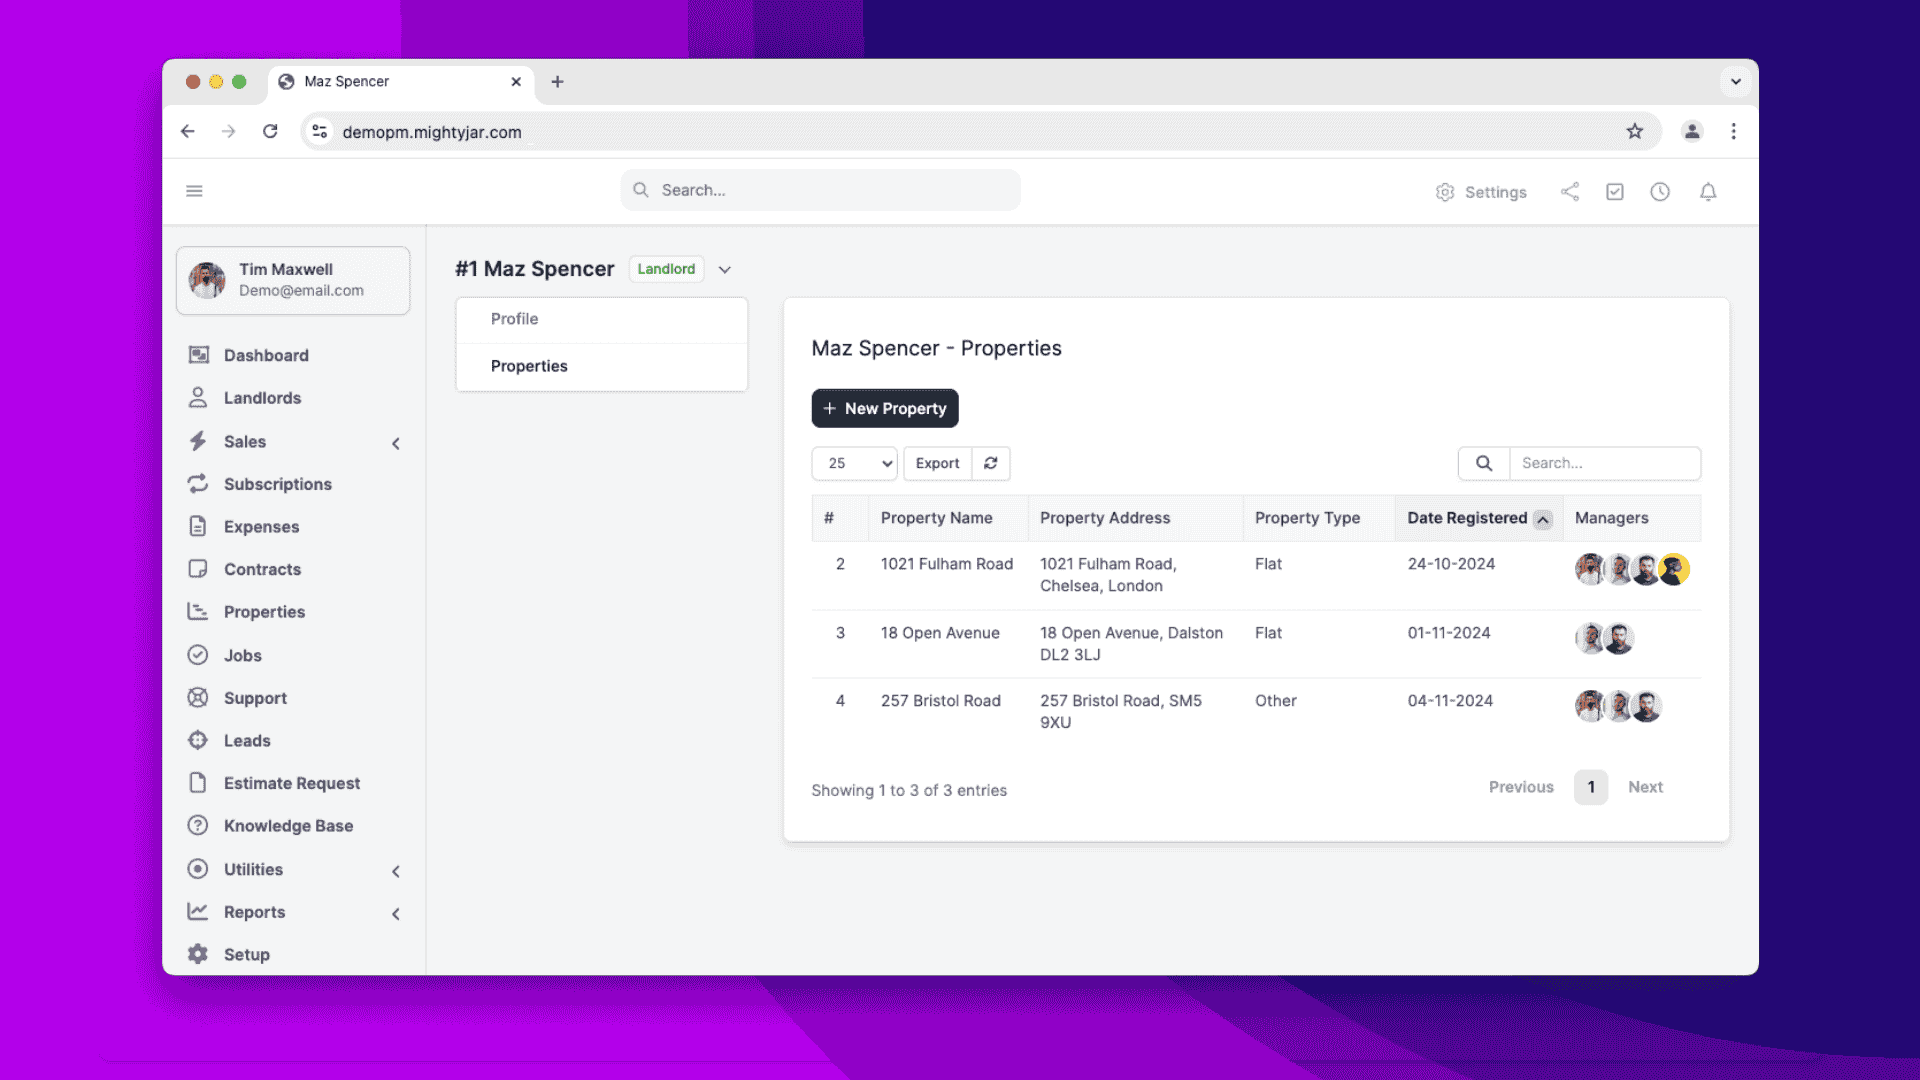The image size is (1920, 1080).
Task: Click the site info icon in address bar
Action: [x=319, y=131]
